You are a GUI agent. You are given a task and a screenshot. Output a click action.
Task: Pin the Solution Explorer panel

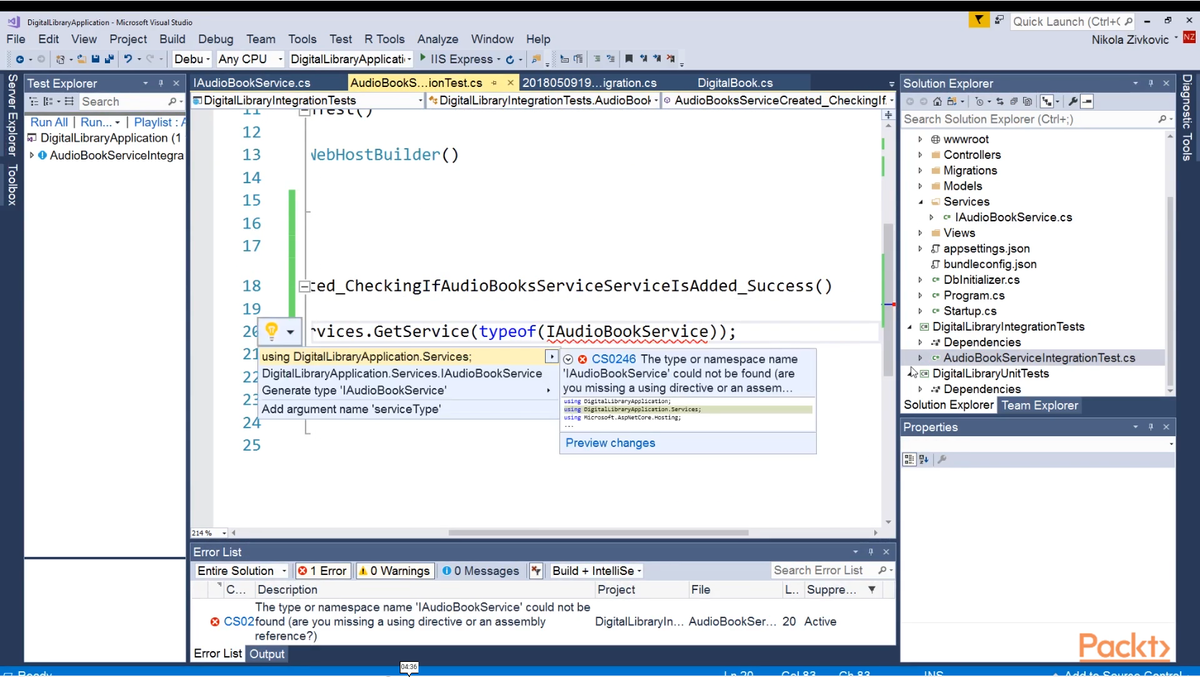1151,83
